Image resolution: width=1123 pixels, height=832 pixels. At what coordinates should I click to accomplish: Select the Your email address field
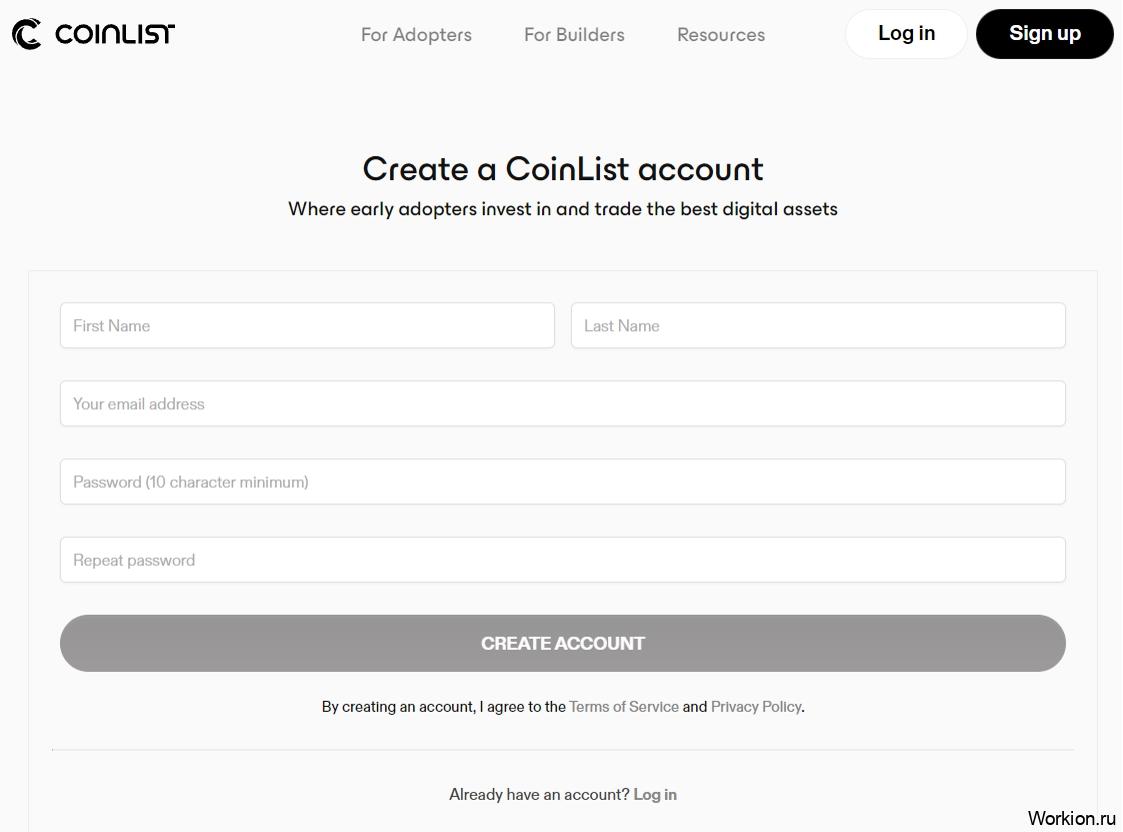point(563,404)
